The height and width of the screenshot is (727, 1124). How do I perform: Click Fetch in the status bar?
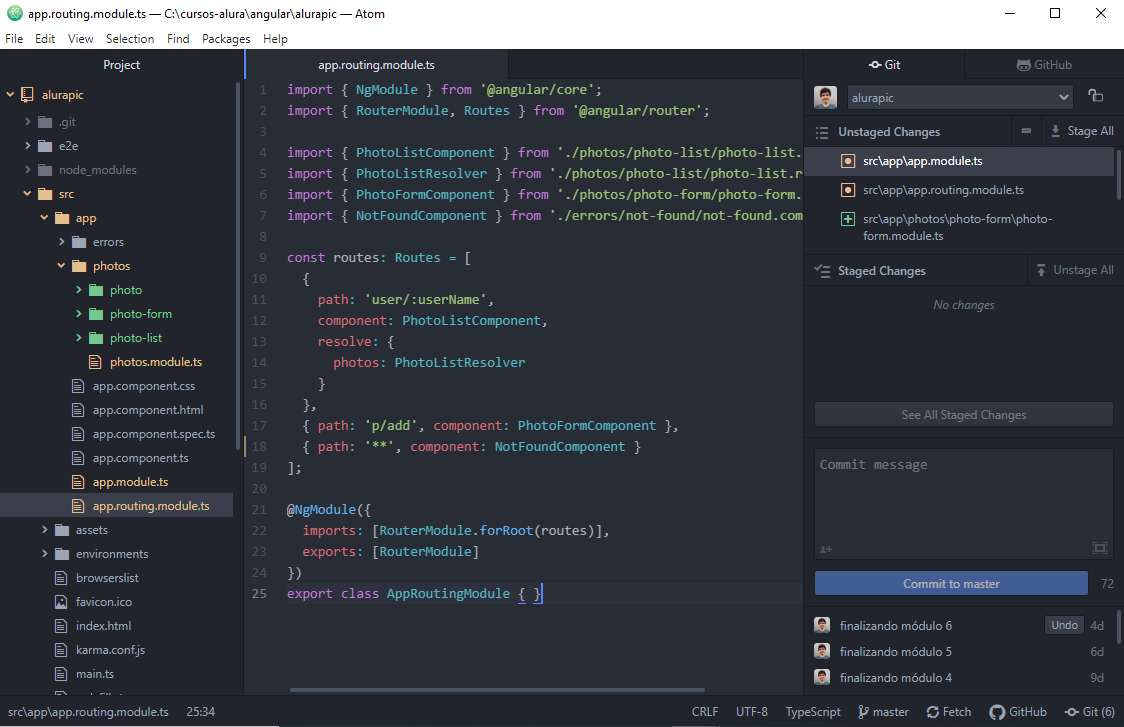[948, 711]
